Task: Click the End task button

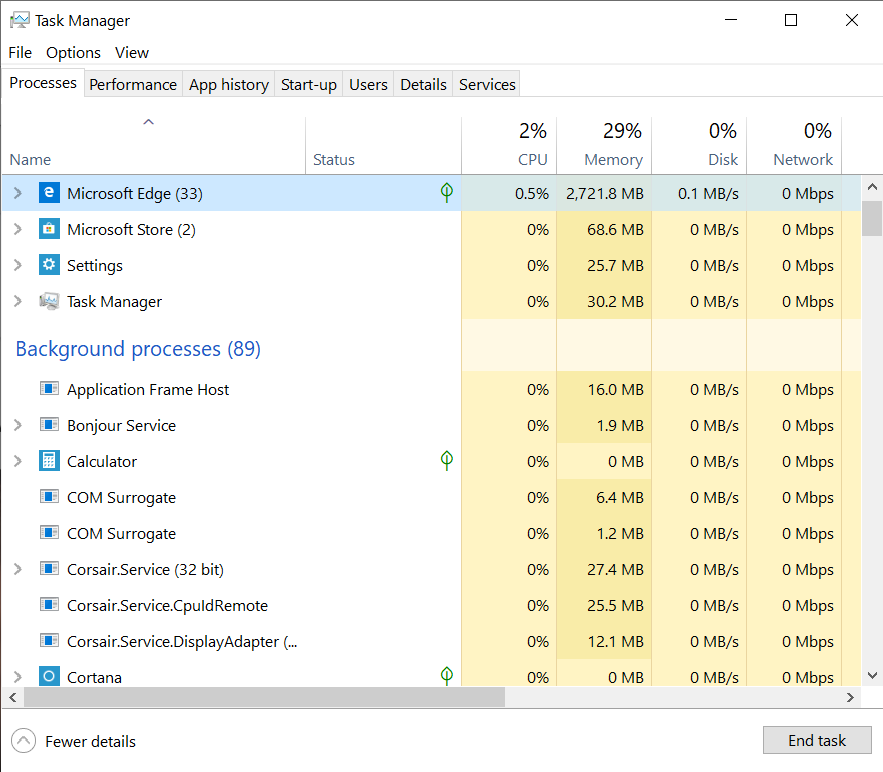Action: tap(817, 740)
